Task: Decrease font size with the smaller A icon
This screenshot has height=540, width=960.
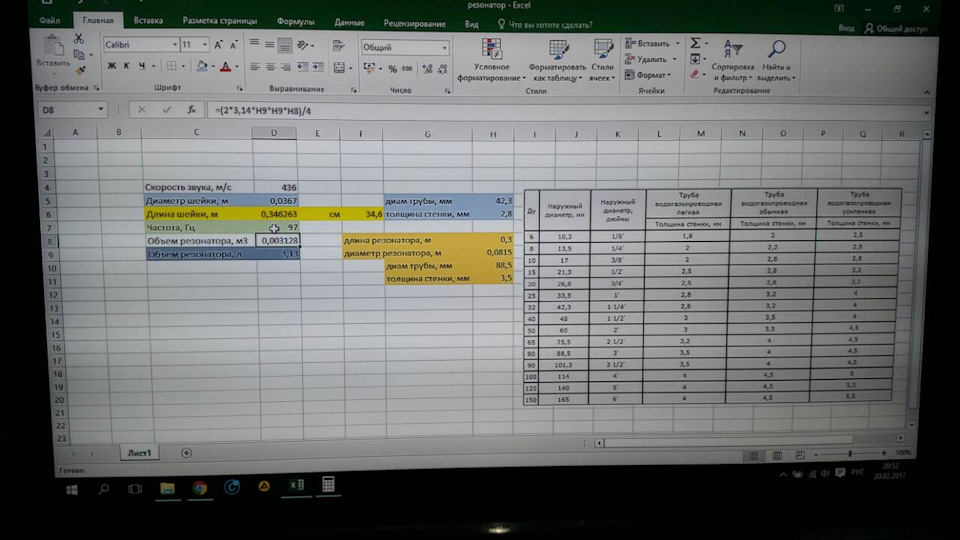Action: [x=233, y=45]
